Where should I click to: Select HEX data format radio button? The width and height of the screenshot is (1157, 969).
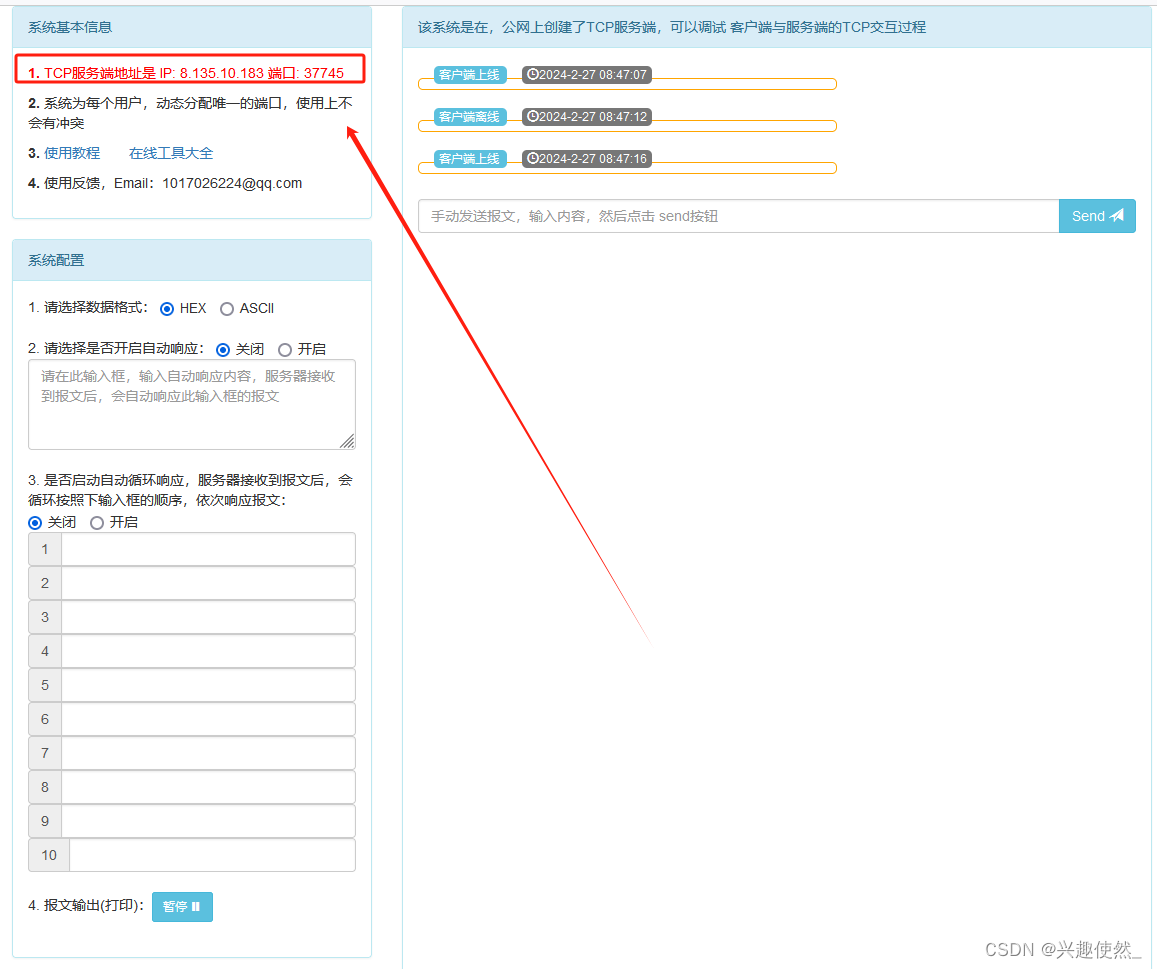[167, 309]
